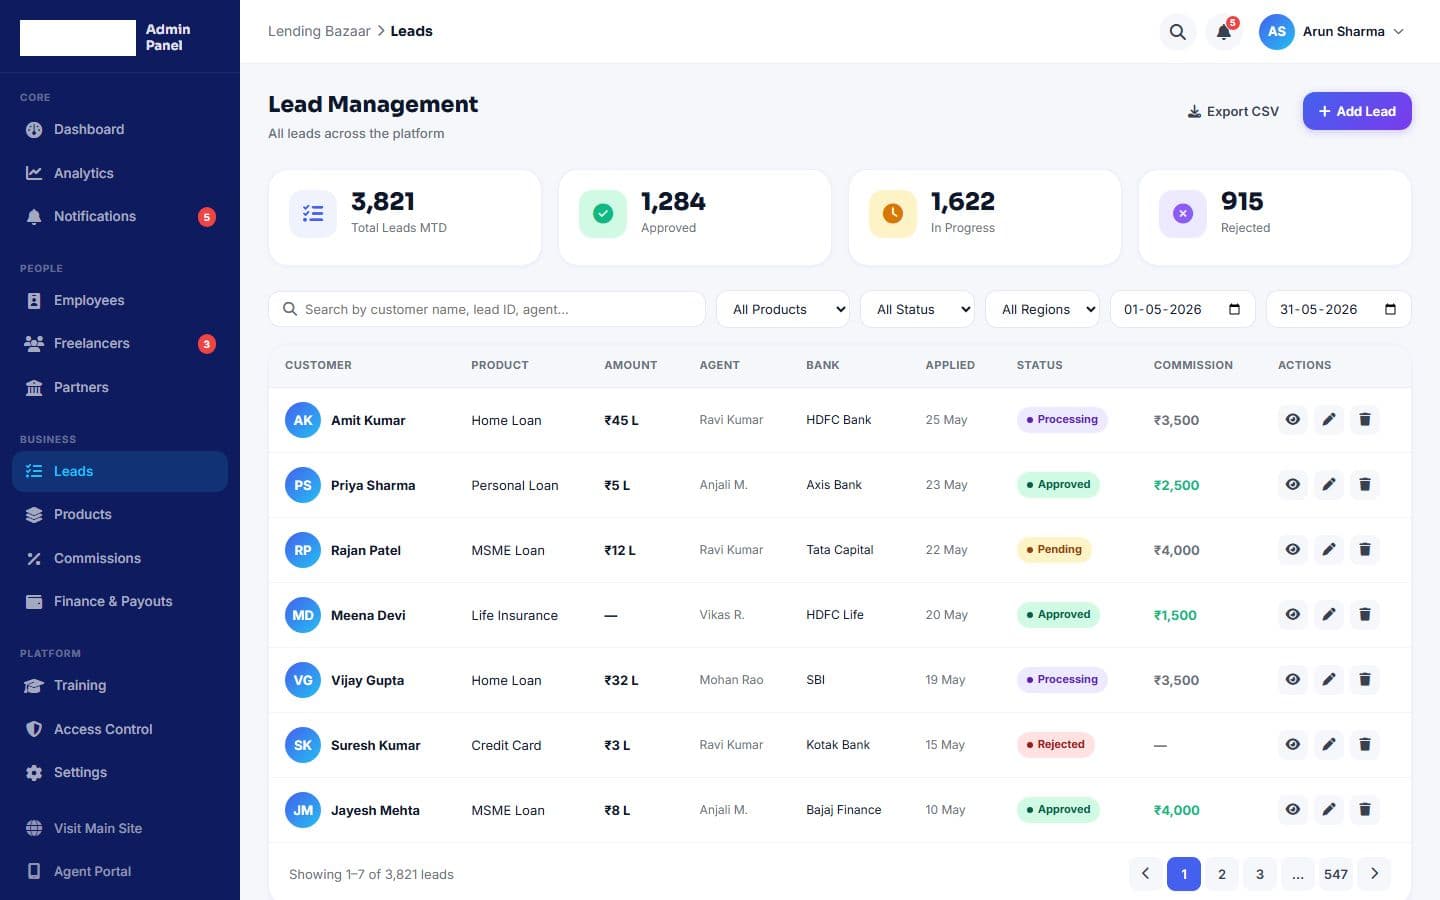View Priya Sharma's lead details
1440x900 pixels.
pyautogui.click(x=1293, y=485)
